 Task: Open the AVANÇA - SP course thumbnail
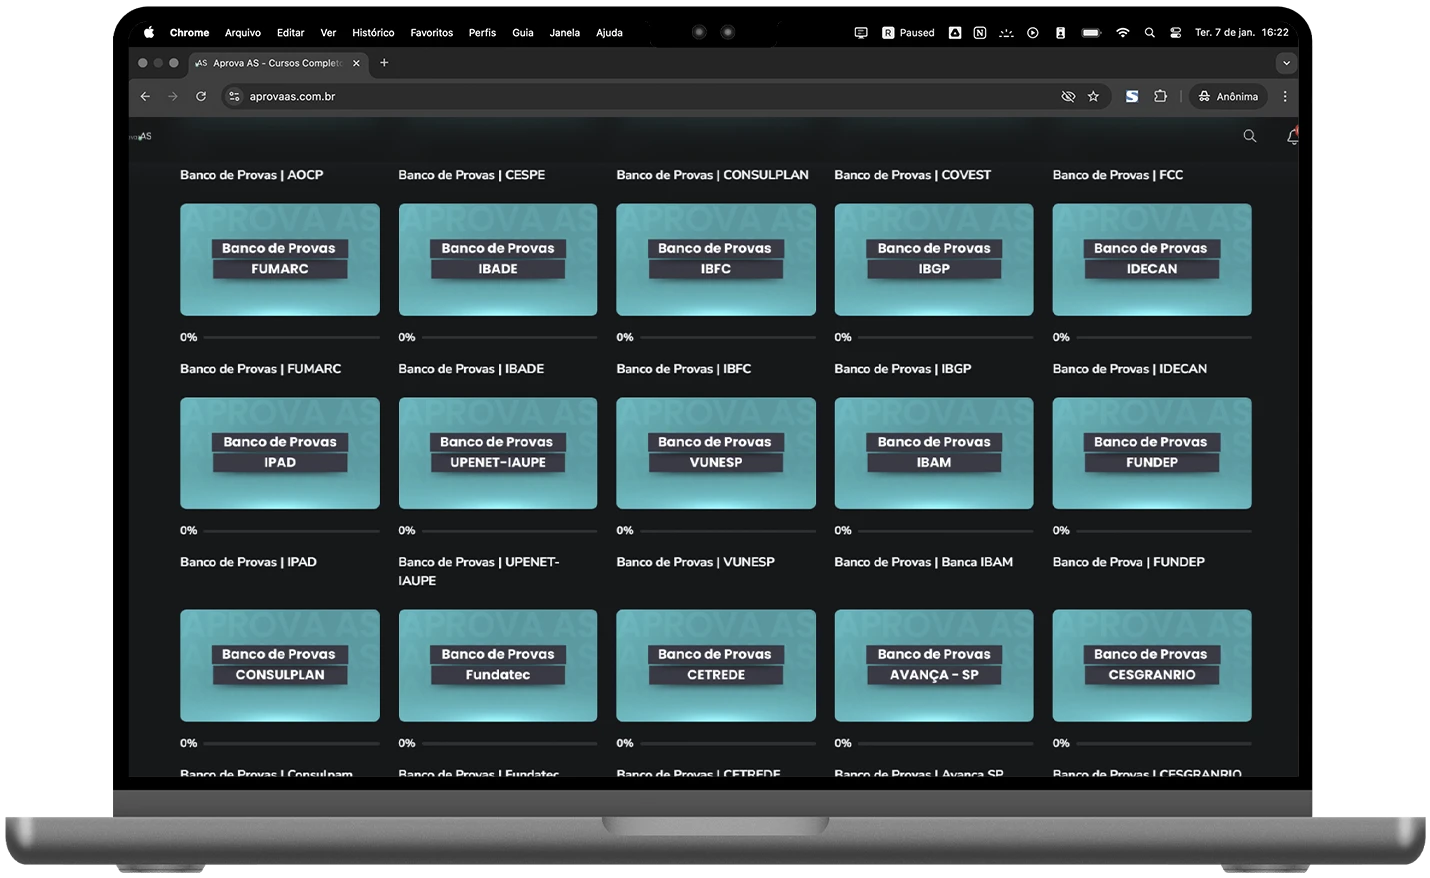tap(934, 666)
